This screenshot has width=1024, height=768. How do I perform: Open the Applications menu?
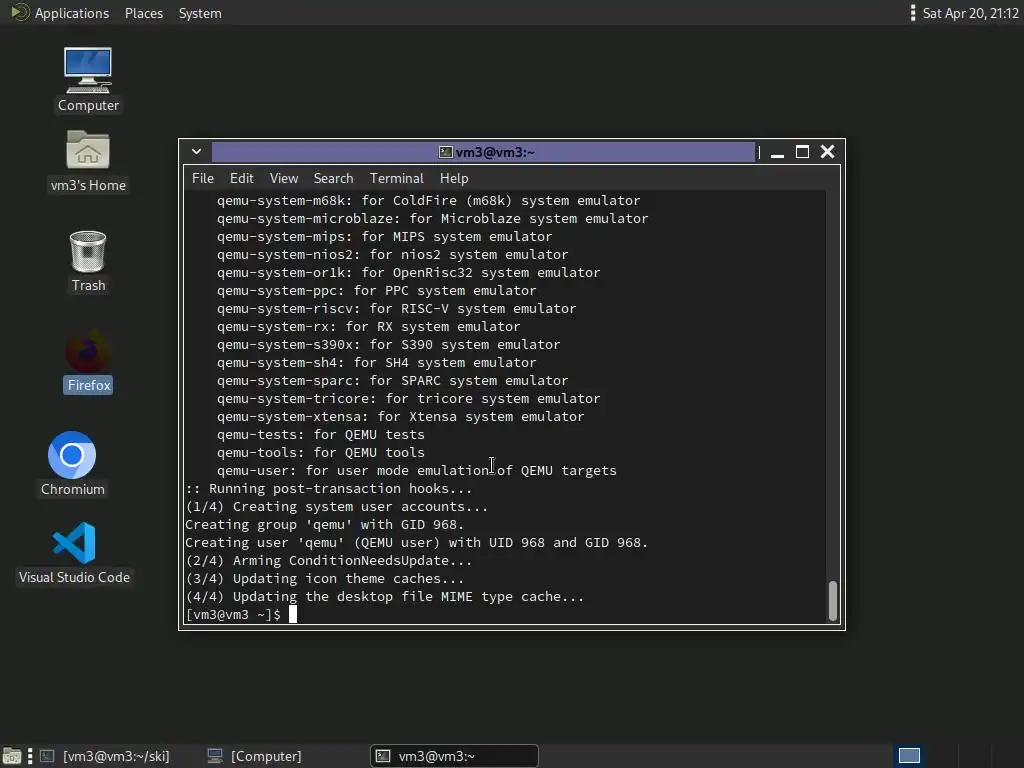coord(60,13)
